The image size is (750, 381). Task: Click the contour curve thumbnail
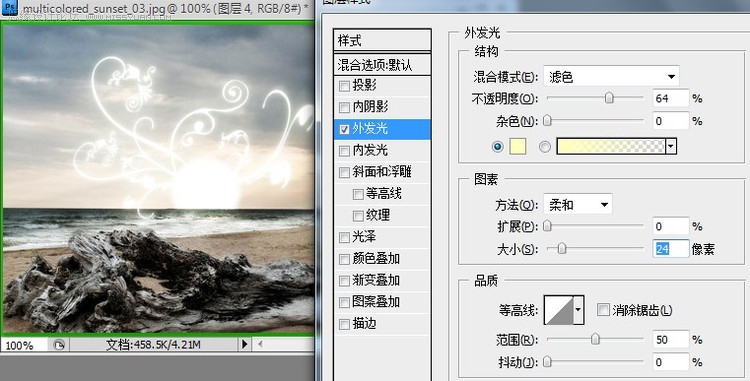pyautogui.click(x=560, y=310)
